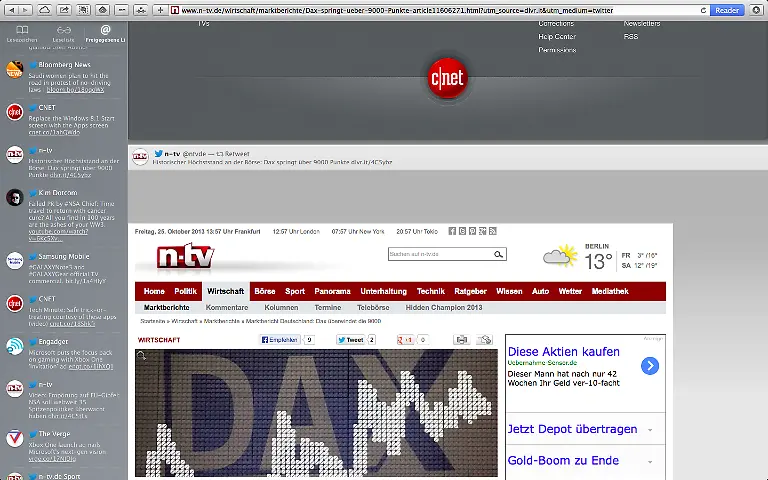The height and width of the screenshot is (480, 768).
Task: Click the send article icon next to print
Action: pyautogui.click(x=484, y=339)
